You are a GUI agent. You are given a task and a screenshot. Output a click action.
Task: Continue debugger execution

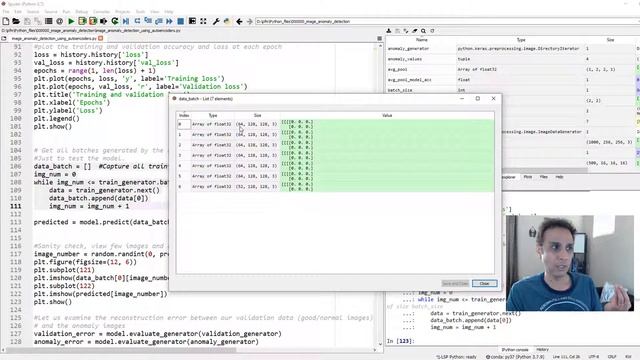click(169, 21)
